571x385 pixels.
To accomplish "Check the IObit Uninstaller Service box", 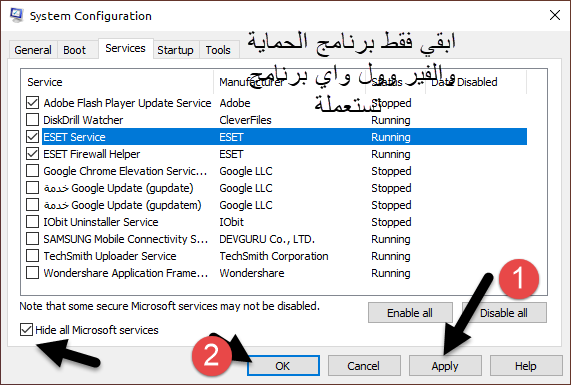I will click(x=32, y=222).
